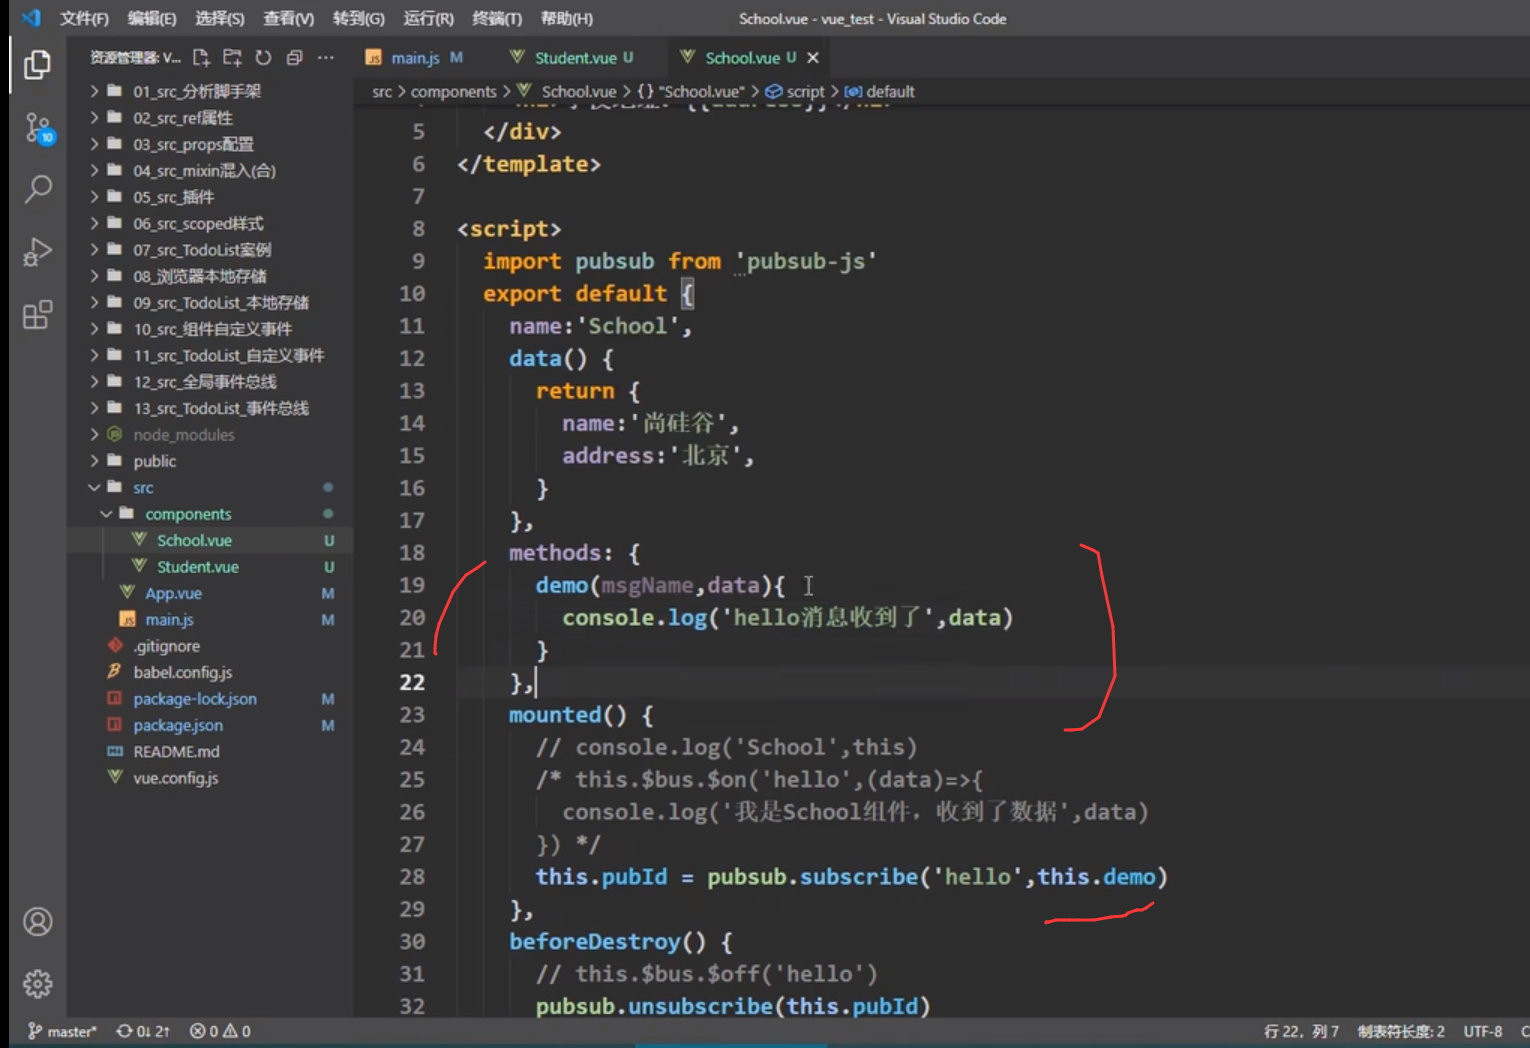This screenshot has height=1048, width=1530.
Task: Expand the public folder
Action: pyautogui.click(x=154, y=461)
